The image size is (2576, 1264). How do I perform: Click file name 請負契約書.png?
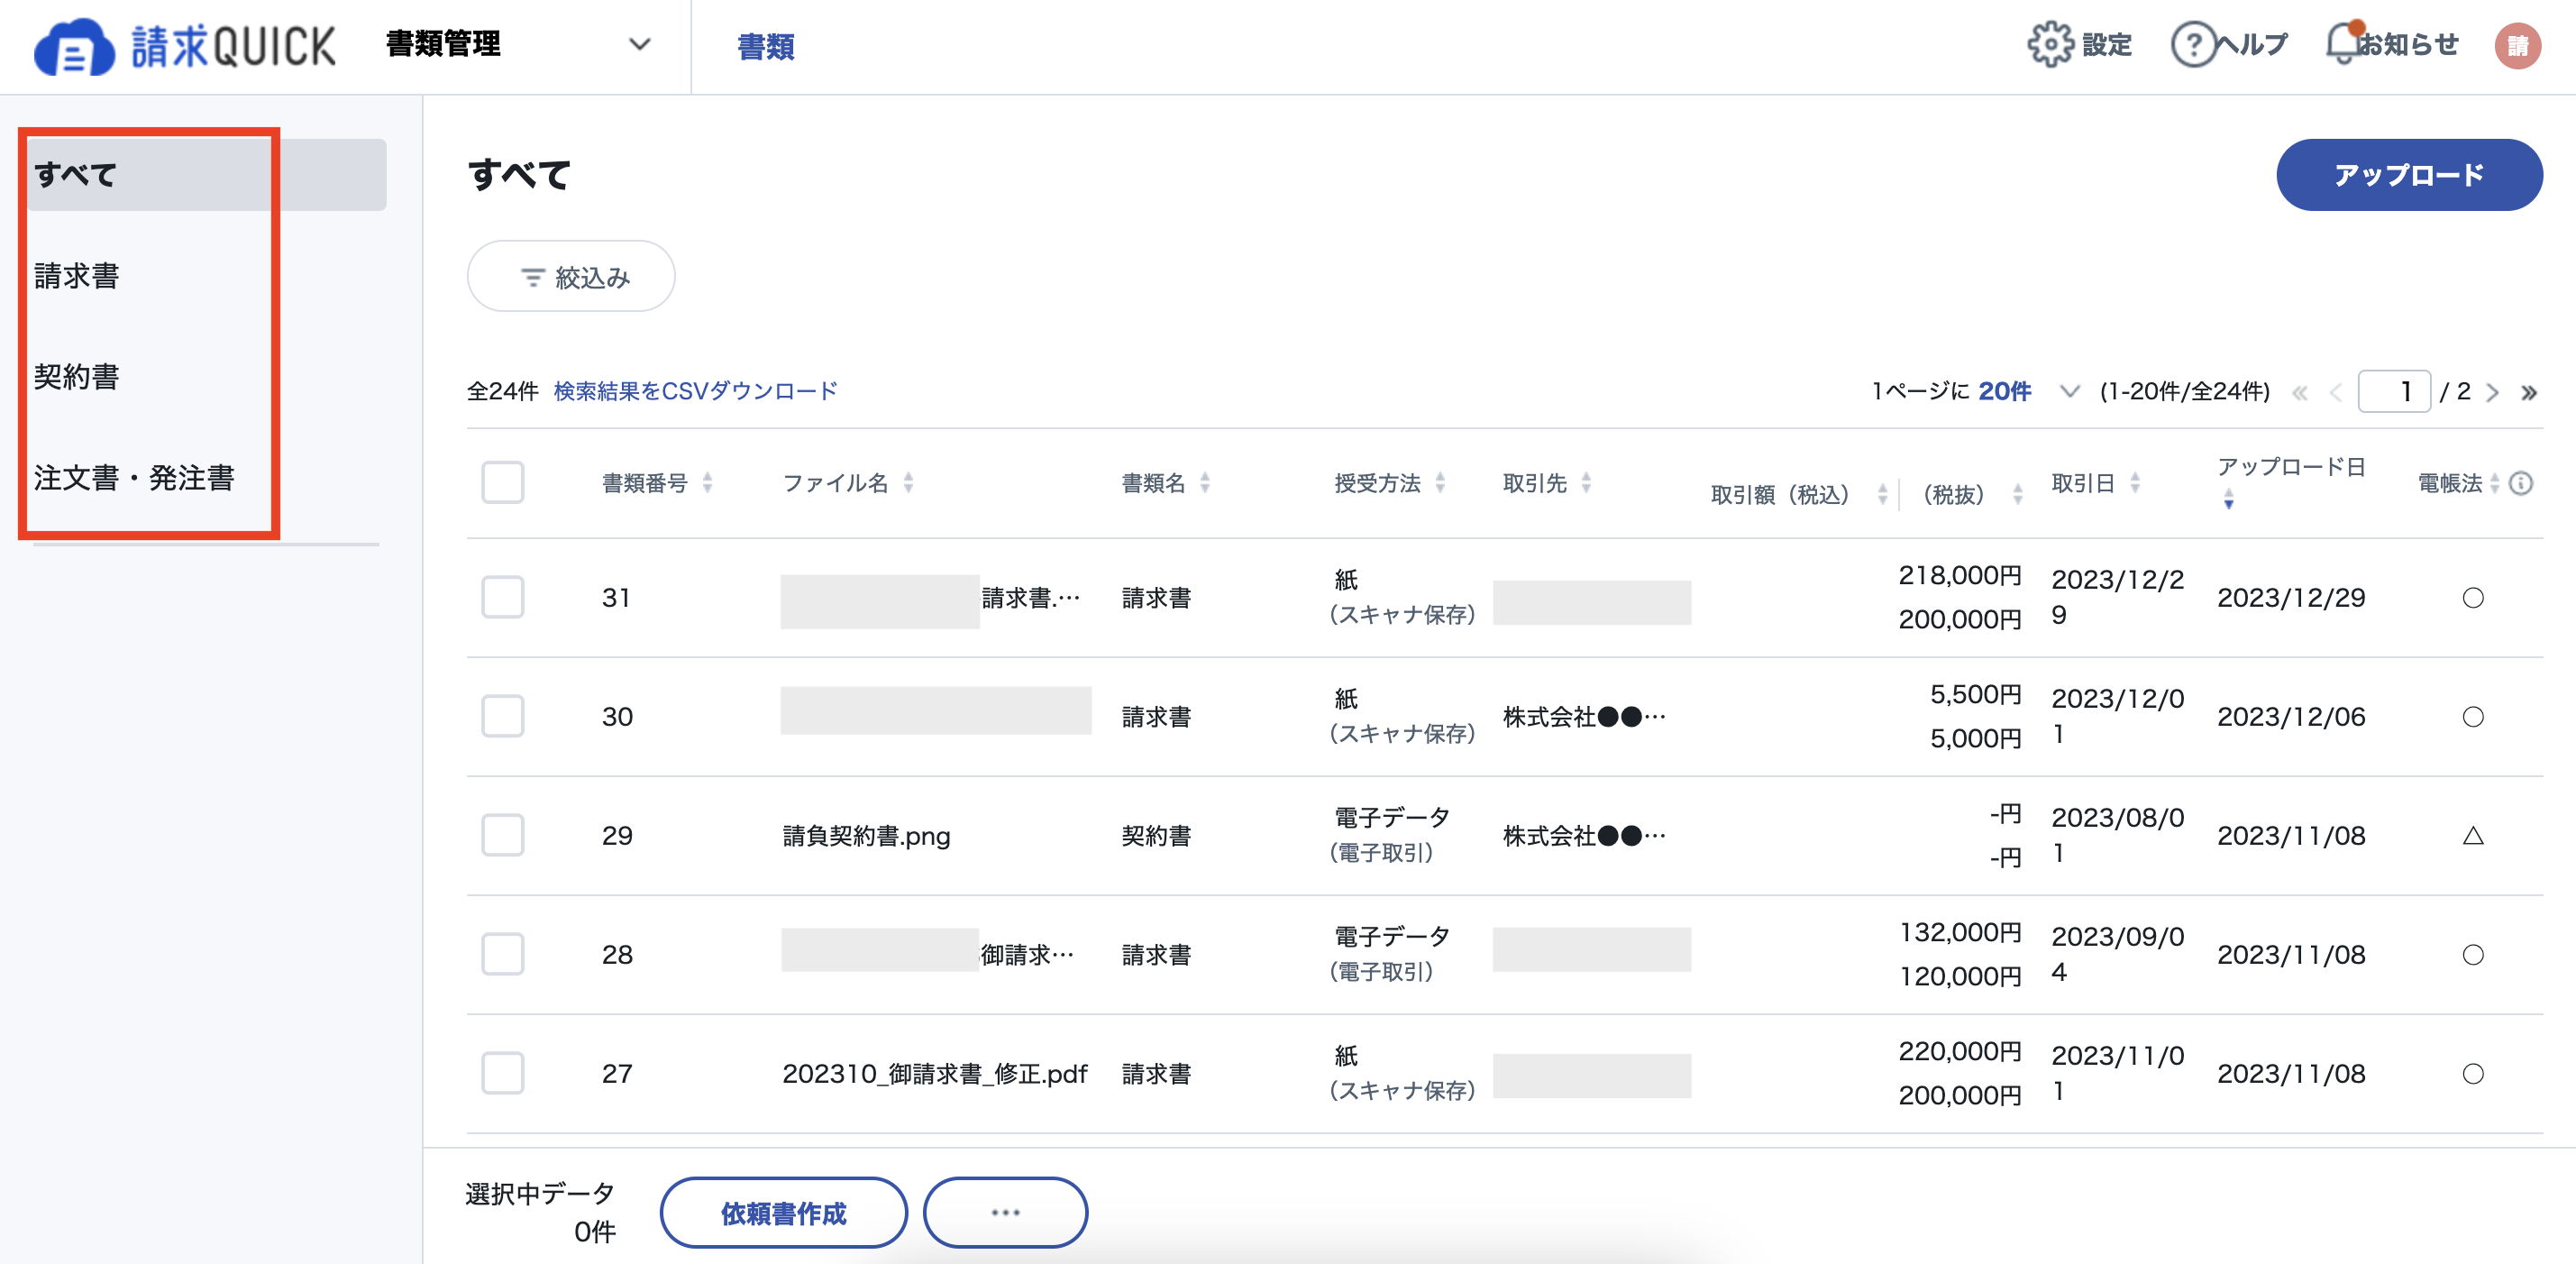point(866,836)
